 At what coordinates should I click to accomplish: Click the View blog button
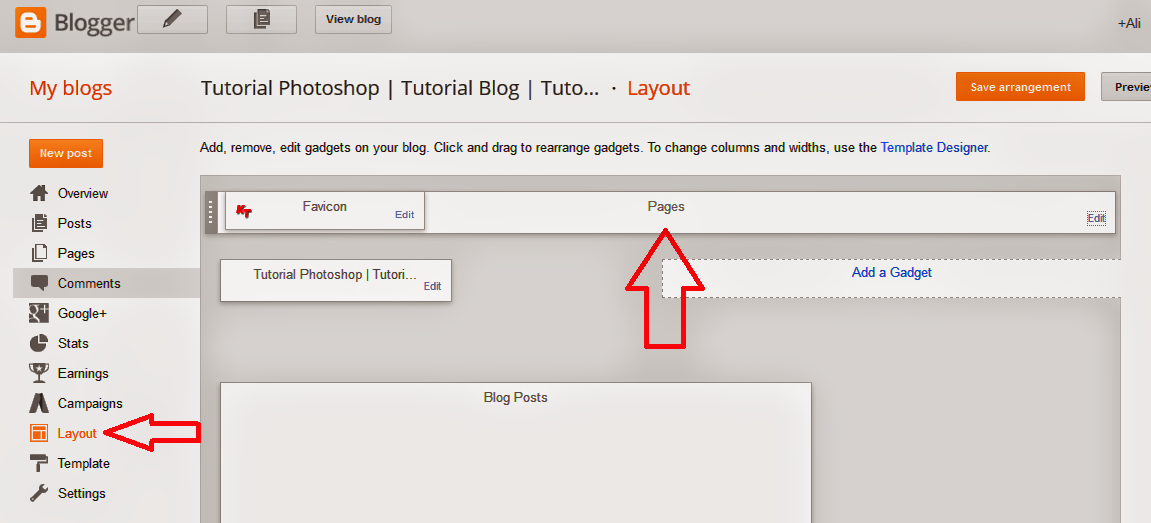[x=353, y=20]
